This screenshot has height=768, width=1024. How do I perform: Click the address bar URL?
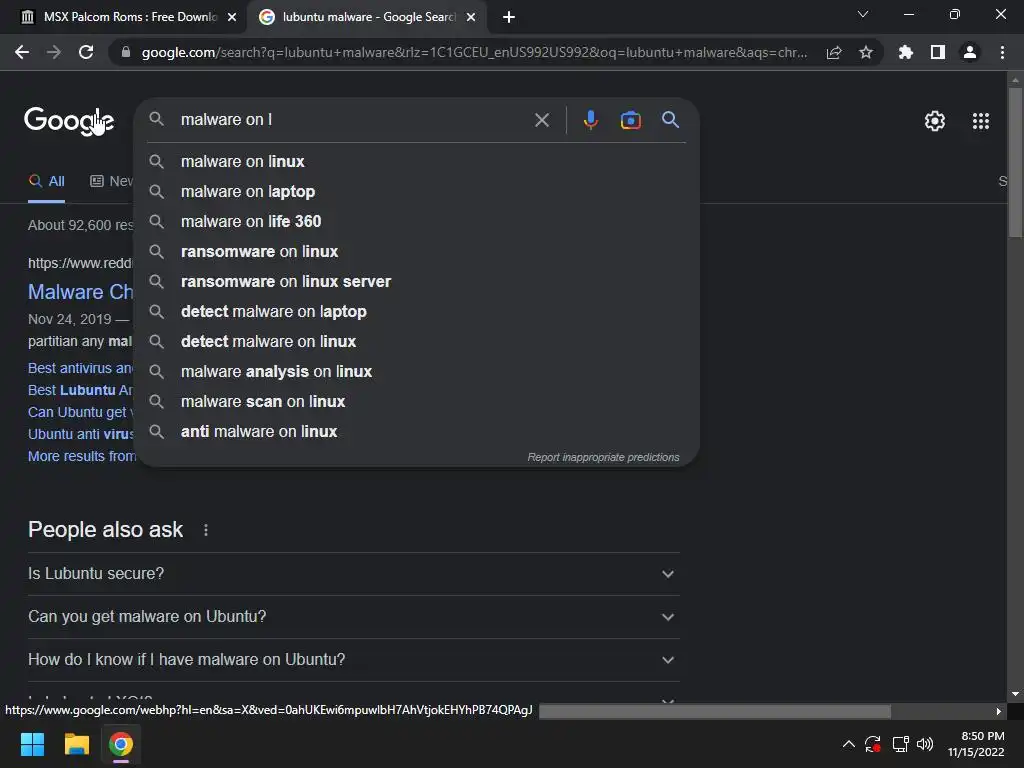[474, 52]
